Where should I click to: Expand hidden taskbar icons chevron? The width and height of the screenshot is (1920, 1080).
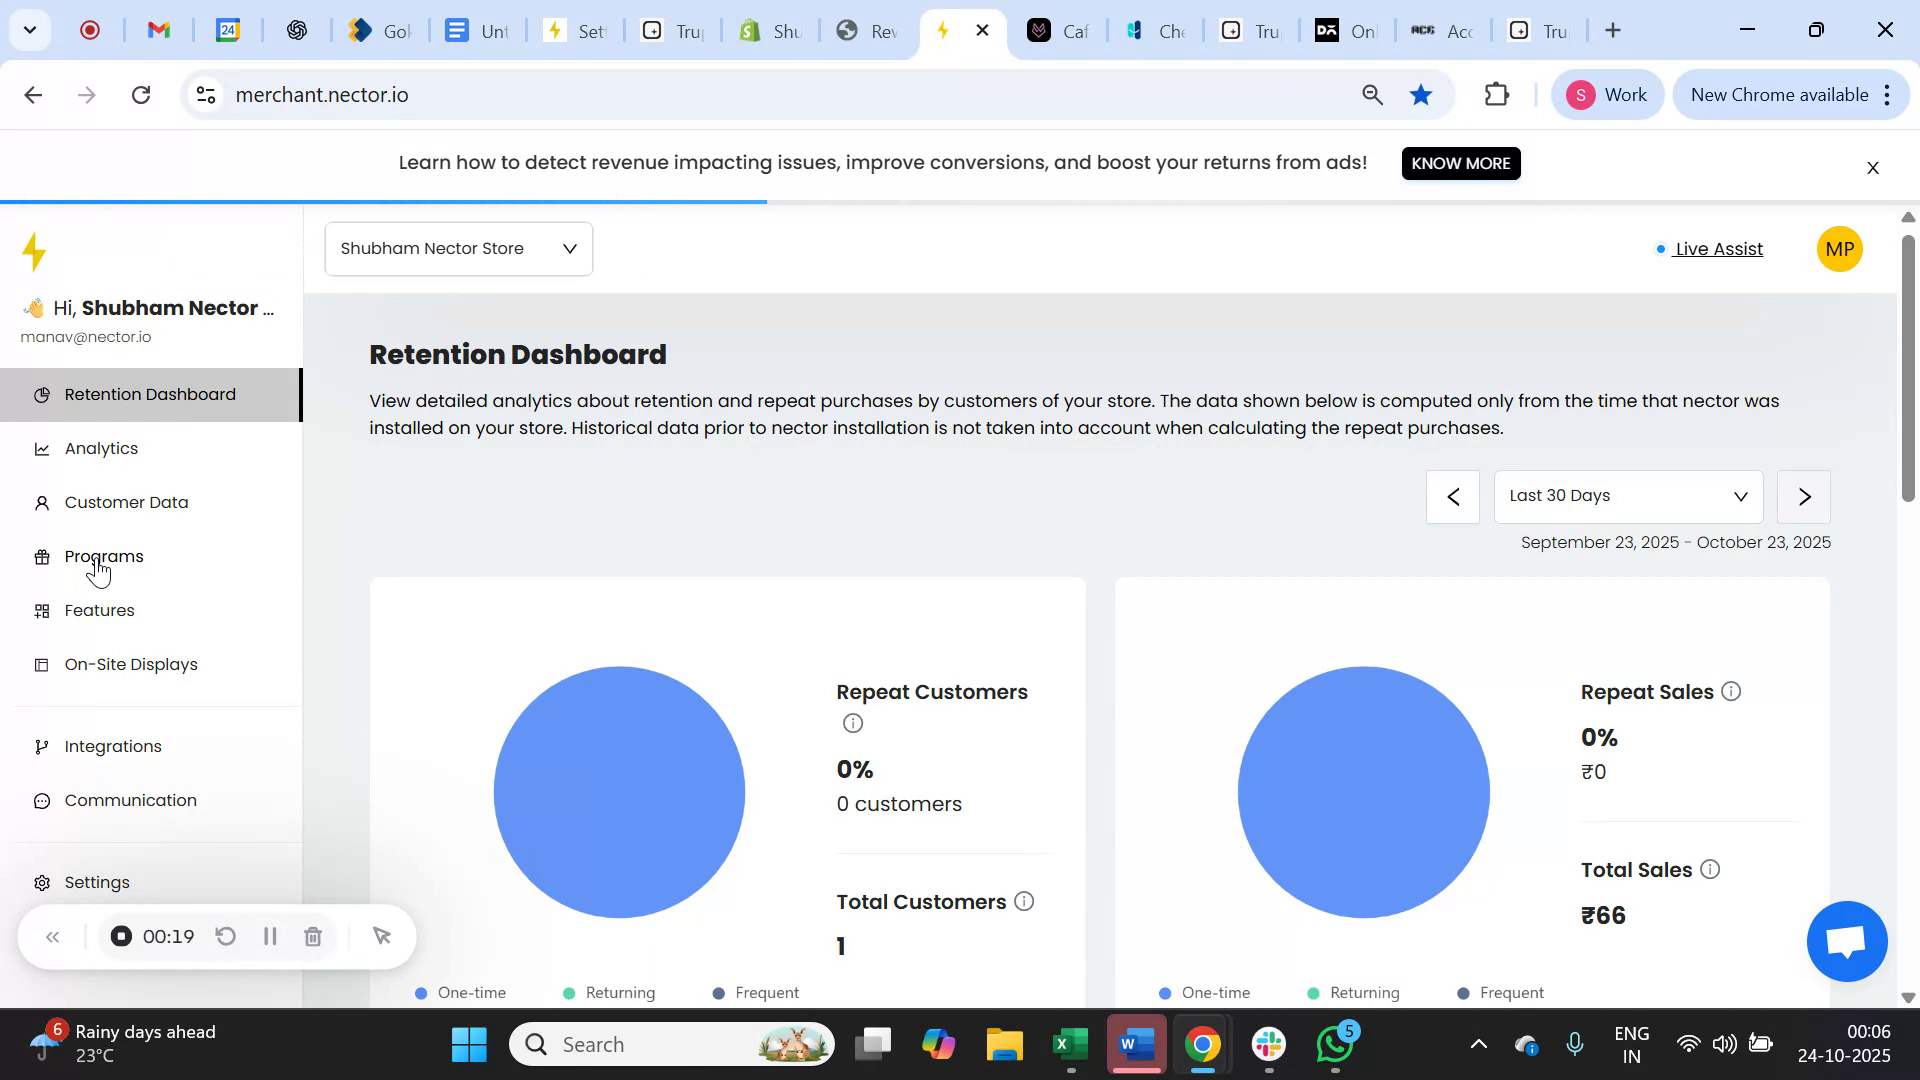(1479, 1043)
